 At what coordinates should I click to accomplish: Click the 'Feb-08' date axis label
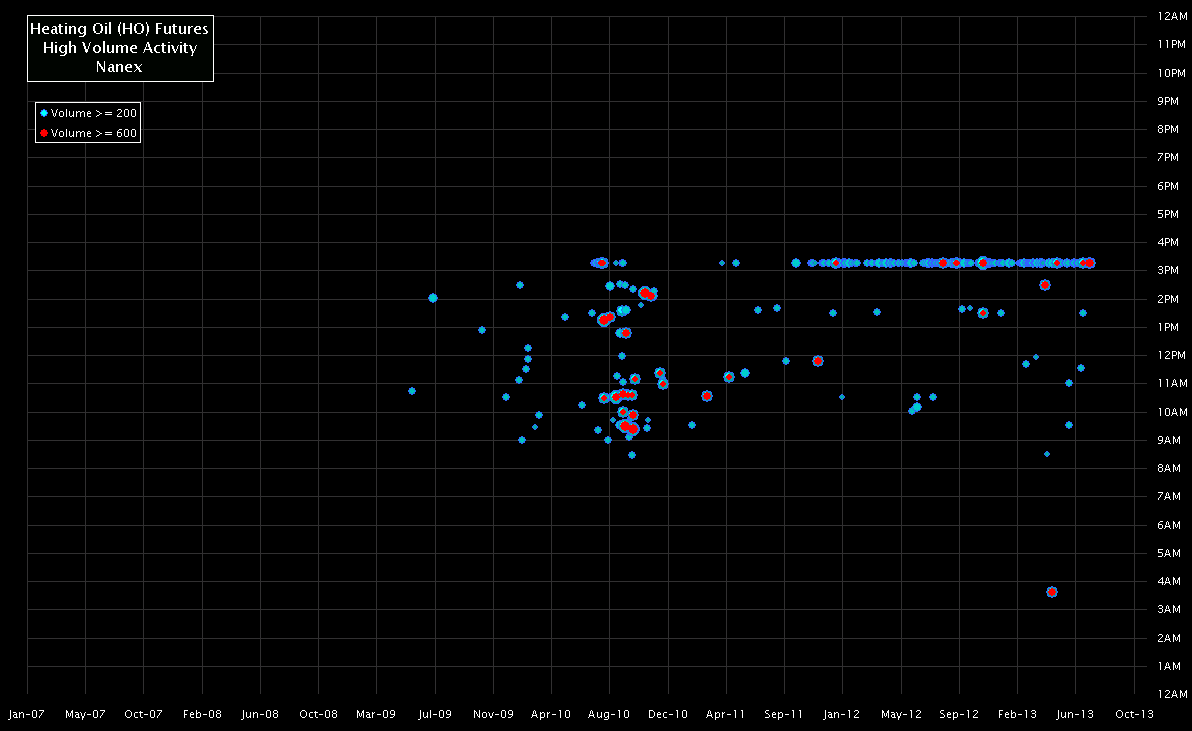coord(202,714)
